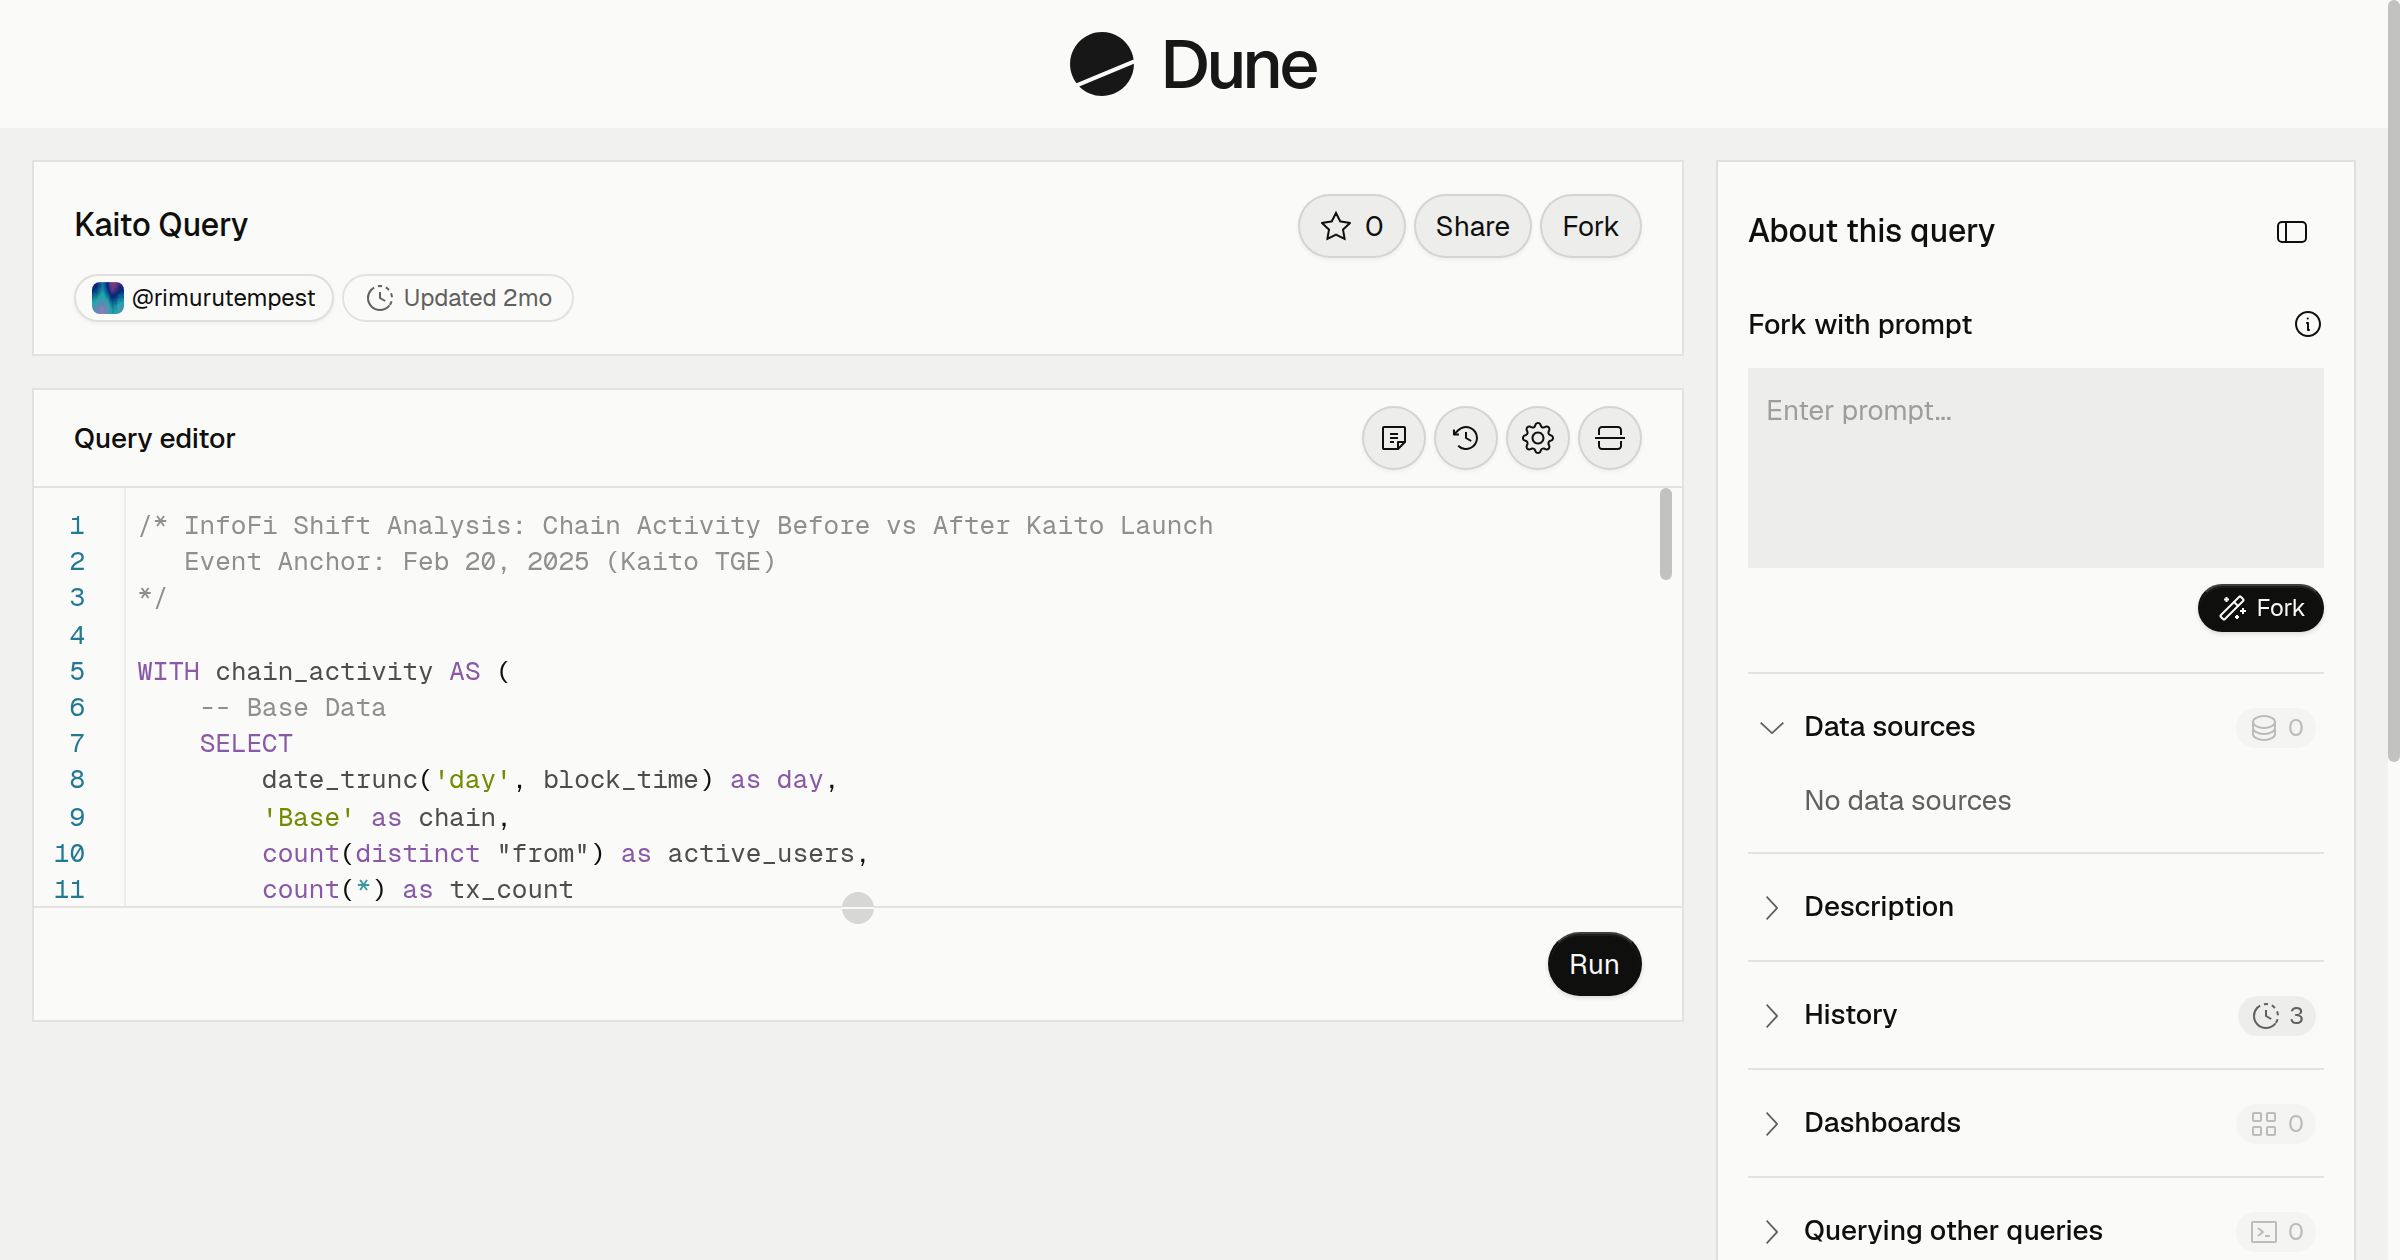Fork the query from the header
This screenshot has width=2400, height=1260.
1590,226
